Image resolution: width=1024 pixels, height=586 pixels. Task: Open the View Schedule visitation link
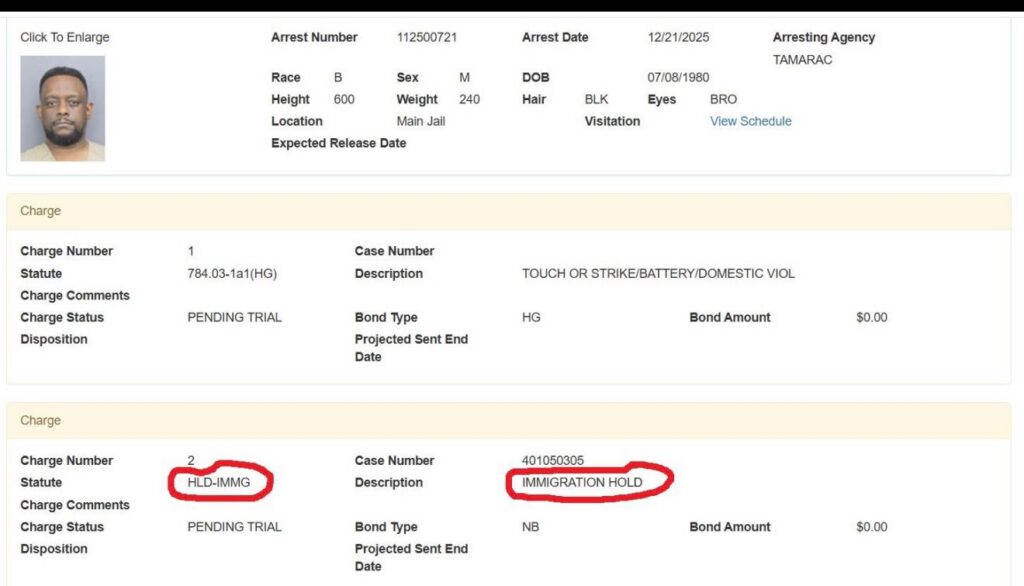pyautogui.click(x=750, y=122)
